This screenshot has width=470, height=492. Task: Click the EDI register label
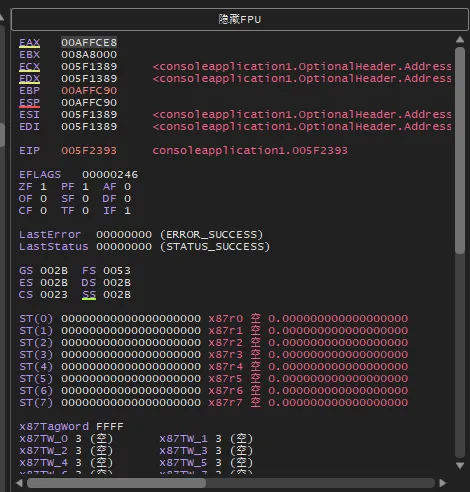point(29,127)
